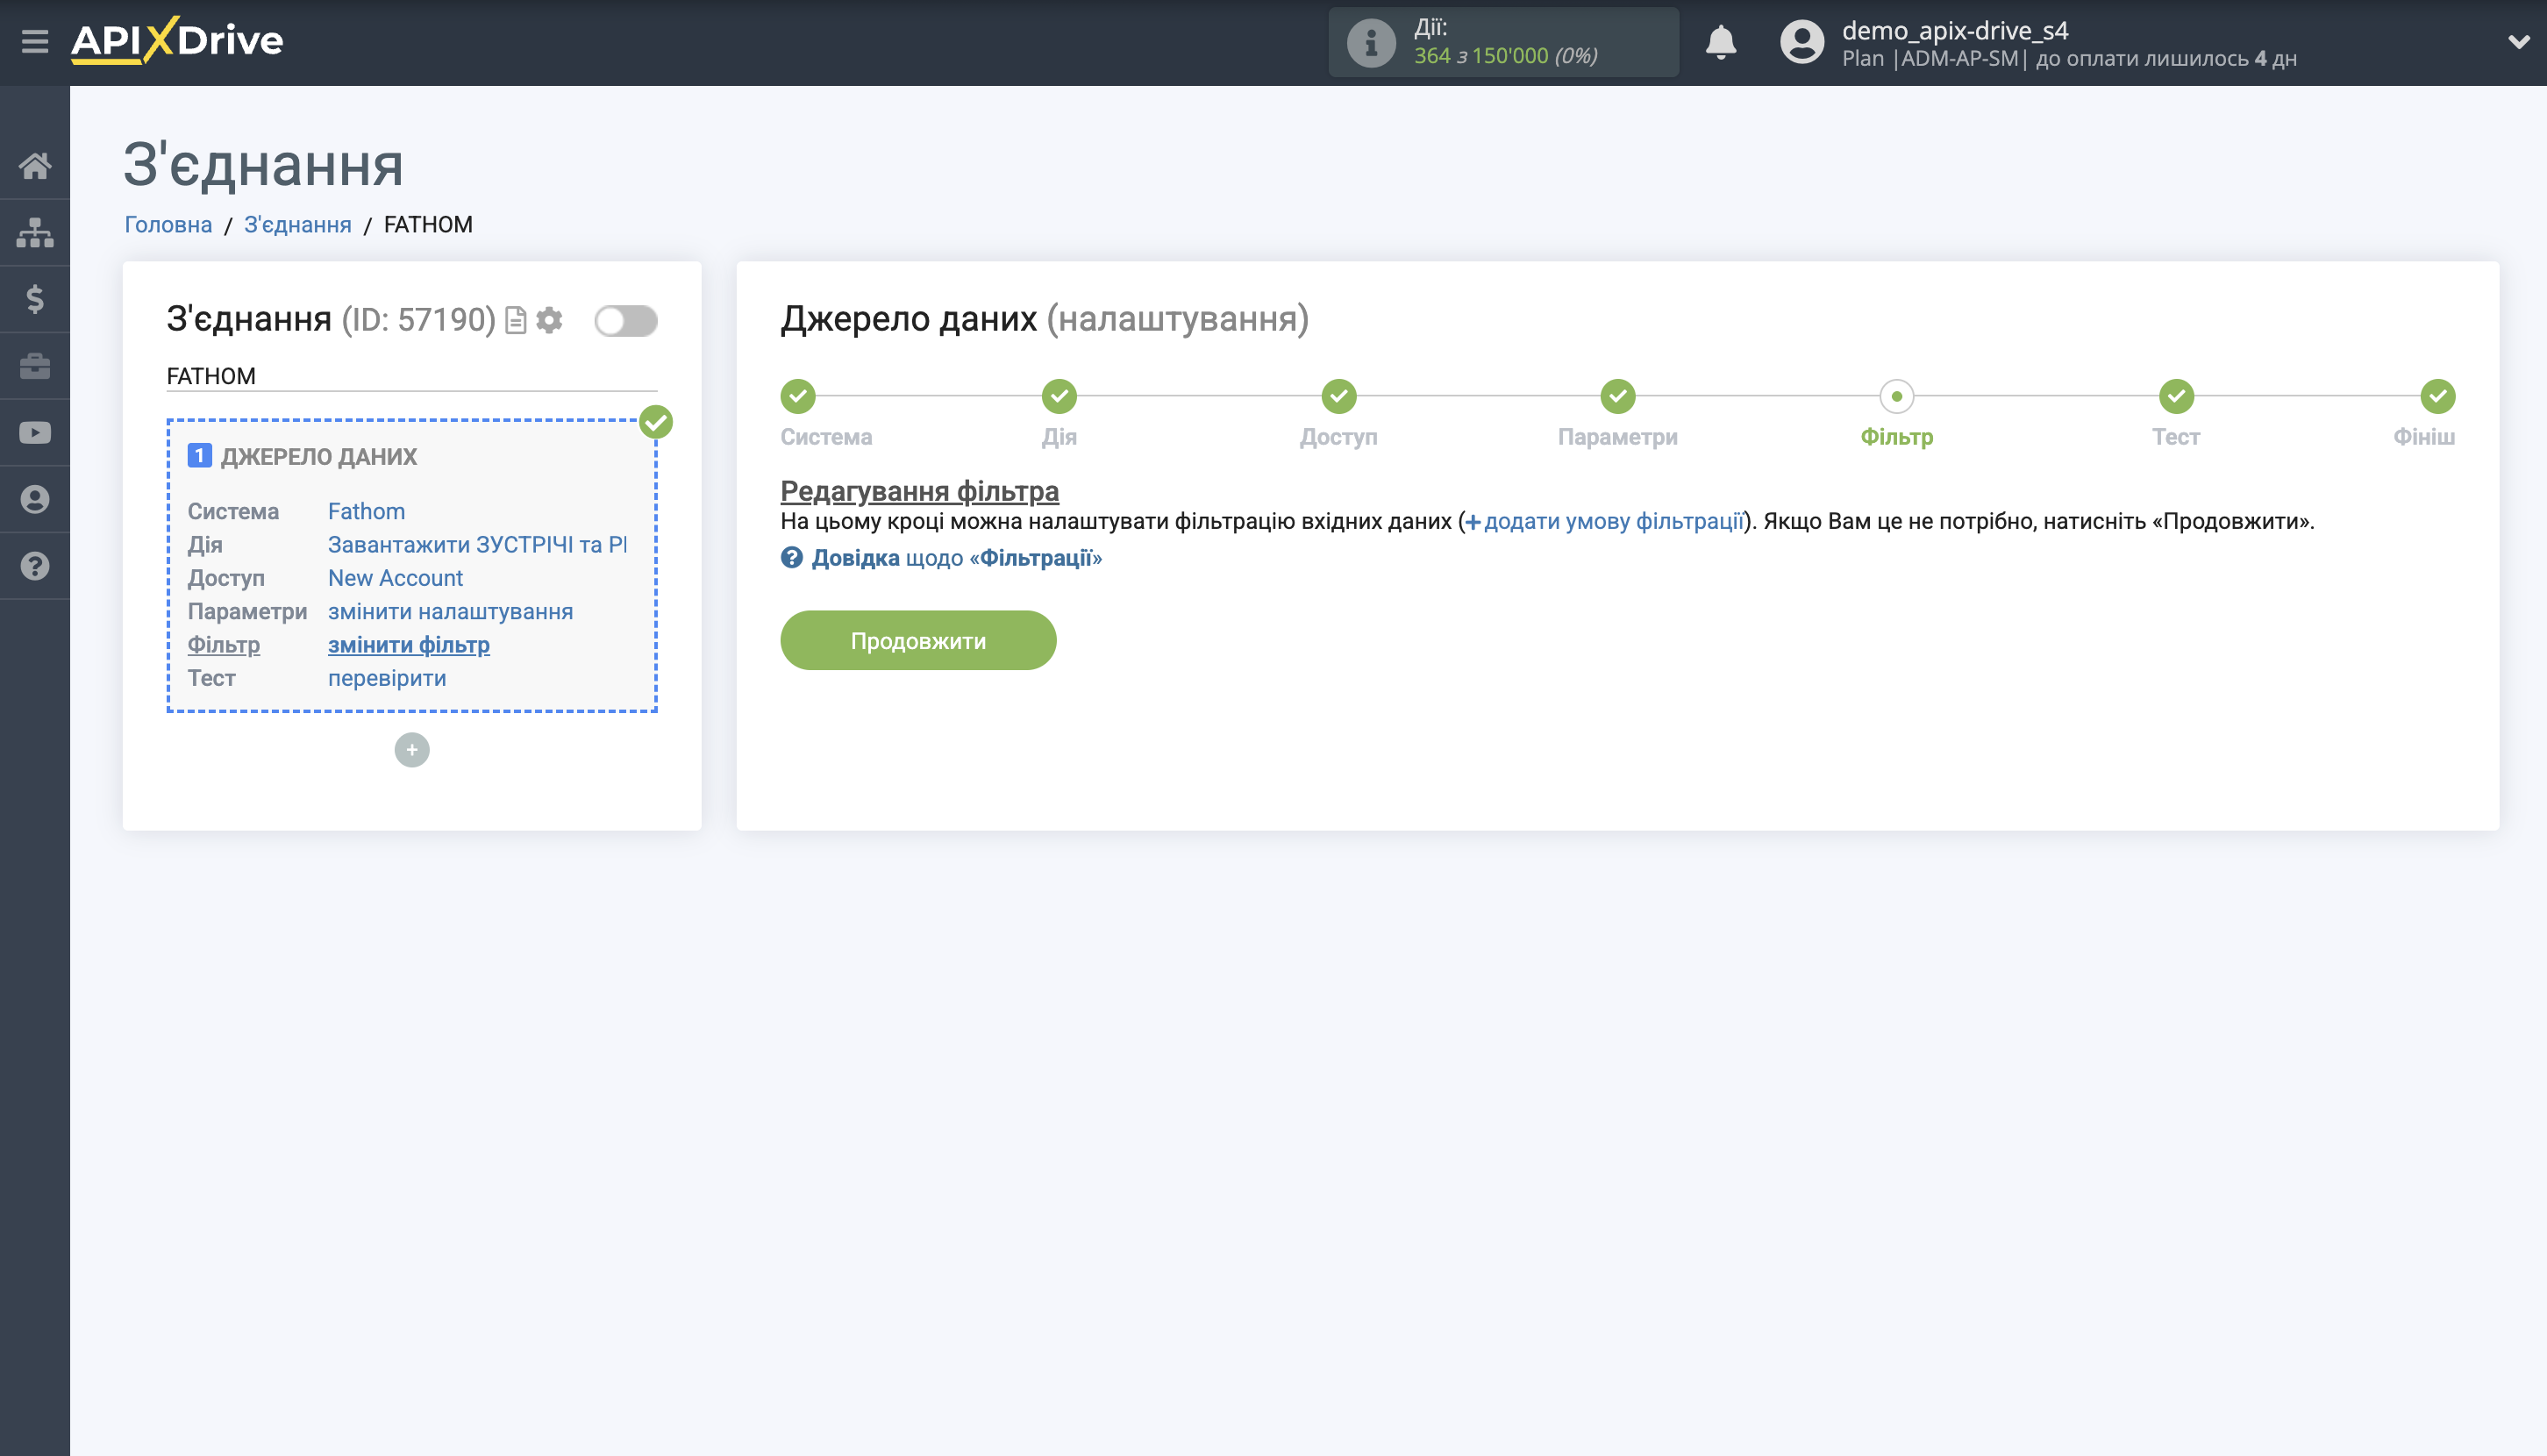This screenshot has height=1456, width=2547.
Task: Open billing dollar sign sidebar icon
Action: (x=35, y=299)
